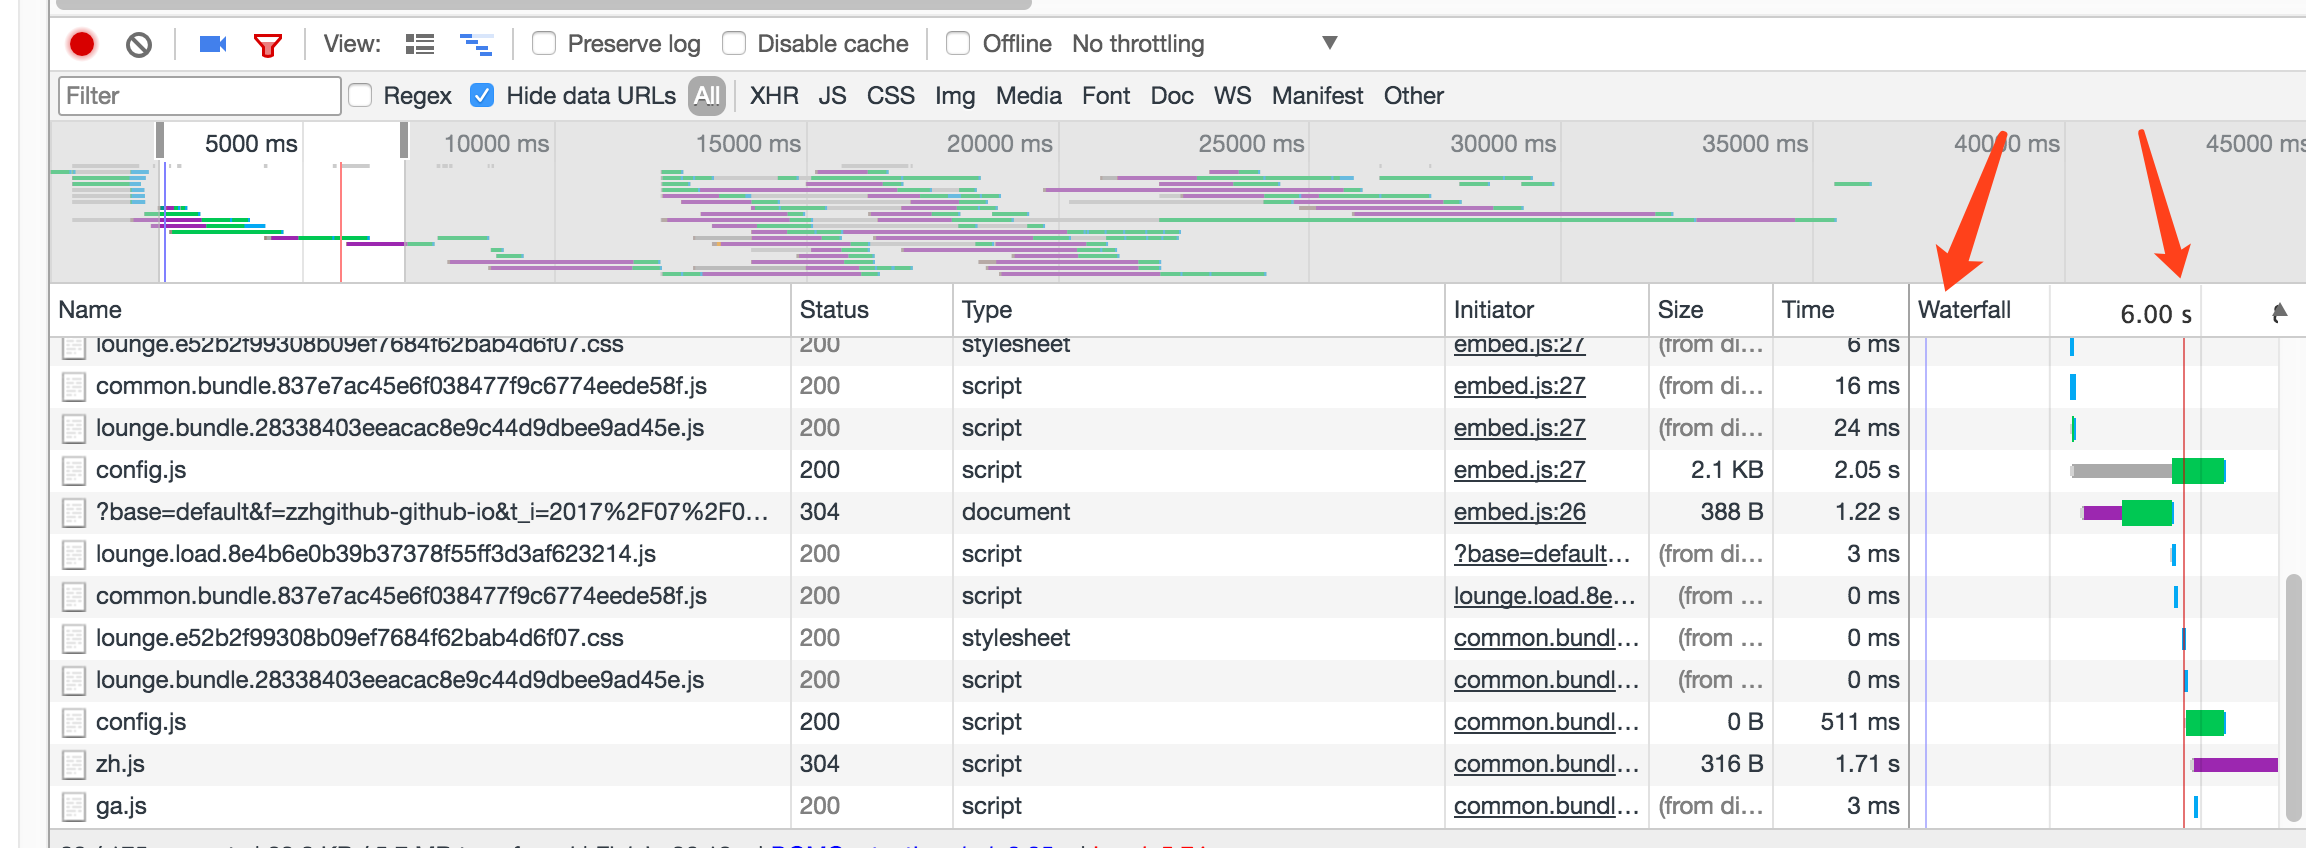The width and height of the screenshot is (2306, 848).
Task: Open embed.js:26 initiator link
Action: click(x=1519, y=512)
